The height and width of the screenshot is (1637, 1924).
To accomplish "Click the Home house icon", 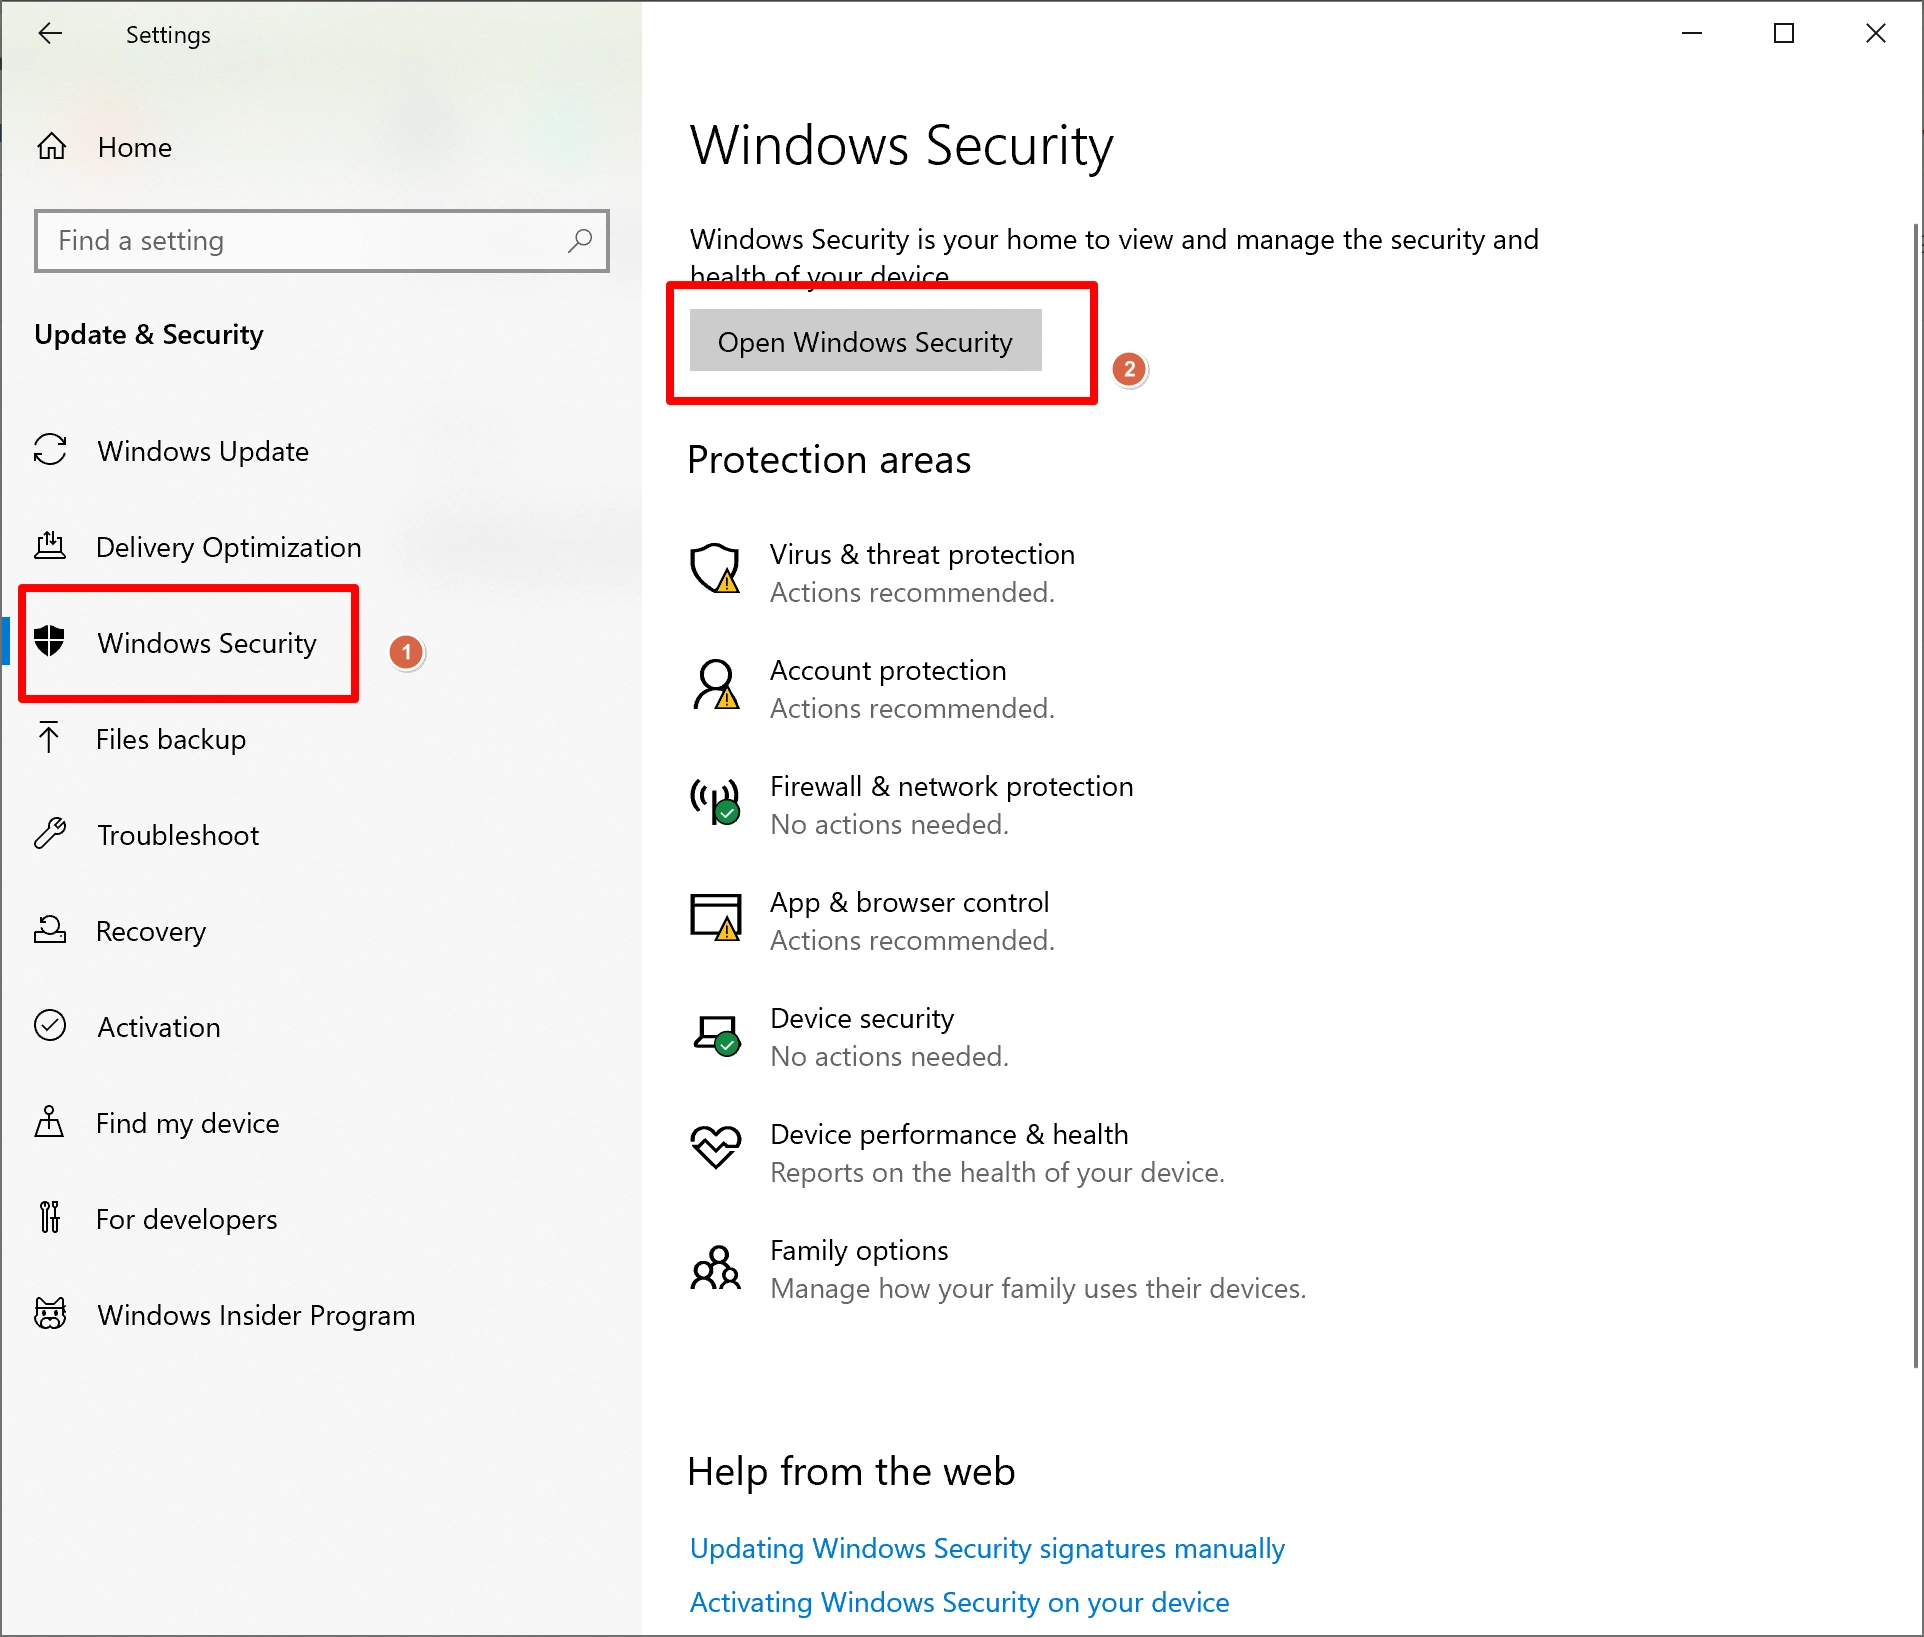I will point(52,147).
